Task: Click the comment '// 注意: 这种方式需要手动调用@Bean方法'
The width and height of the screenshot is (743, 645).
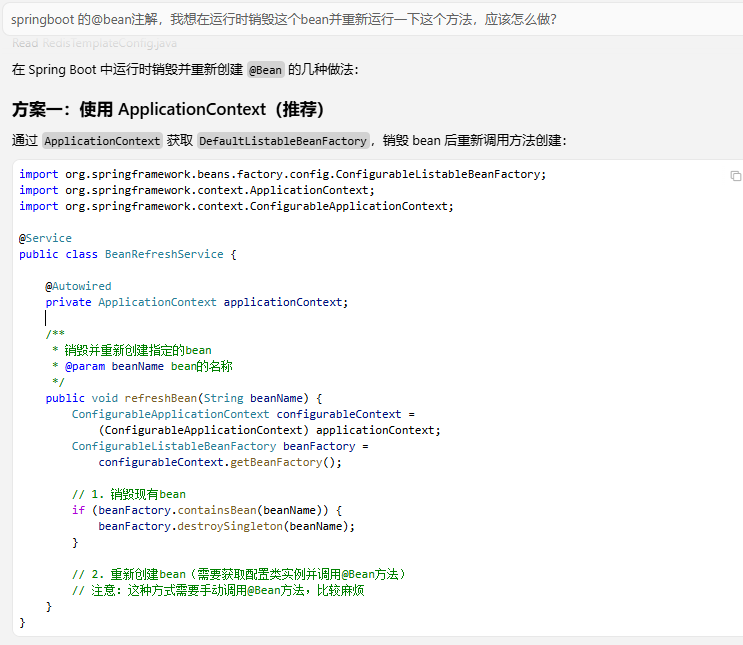Action: point(218,590)
